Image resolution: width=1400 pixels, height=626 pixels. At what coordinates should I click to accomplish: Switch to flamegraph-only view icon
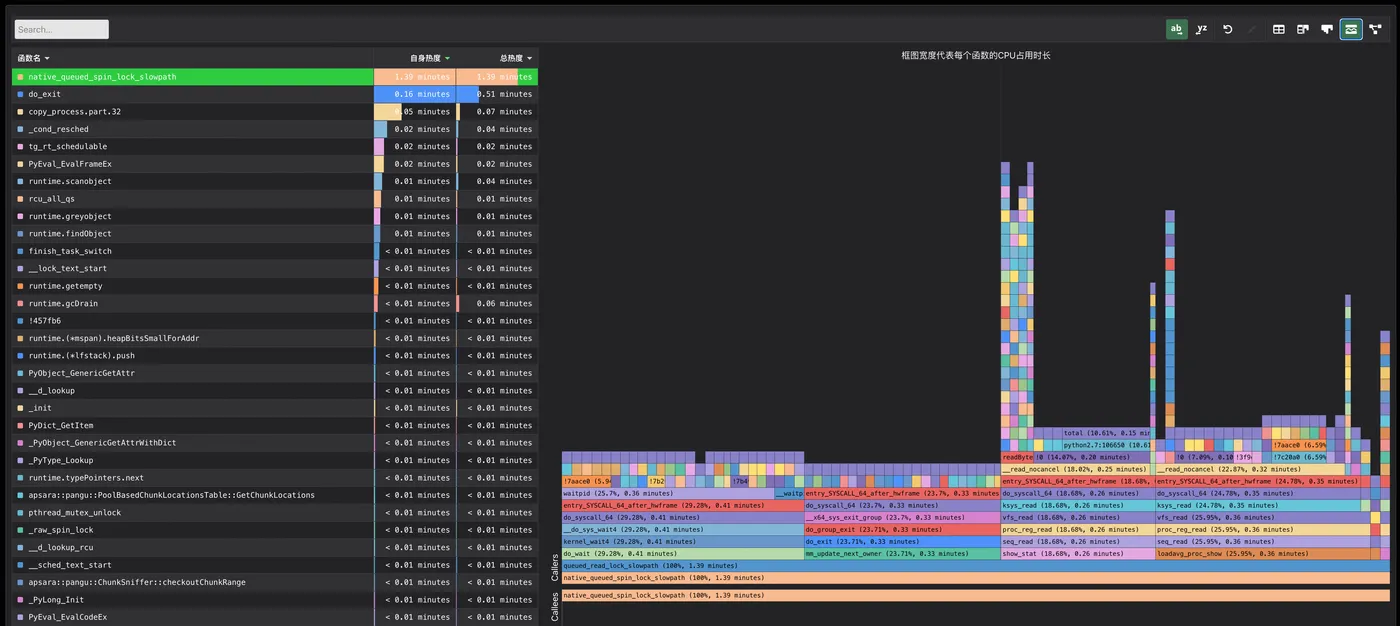(x=1327, y=29)
